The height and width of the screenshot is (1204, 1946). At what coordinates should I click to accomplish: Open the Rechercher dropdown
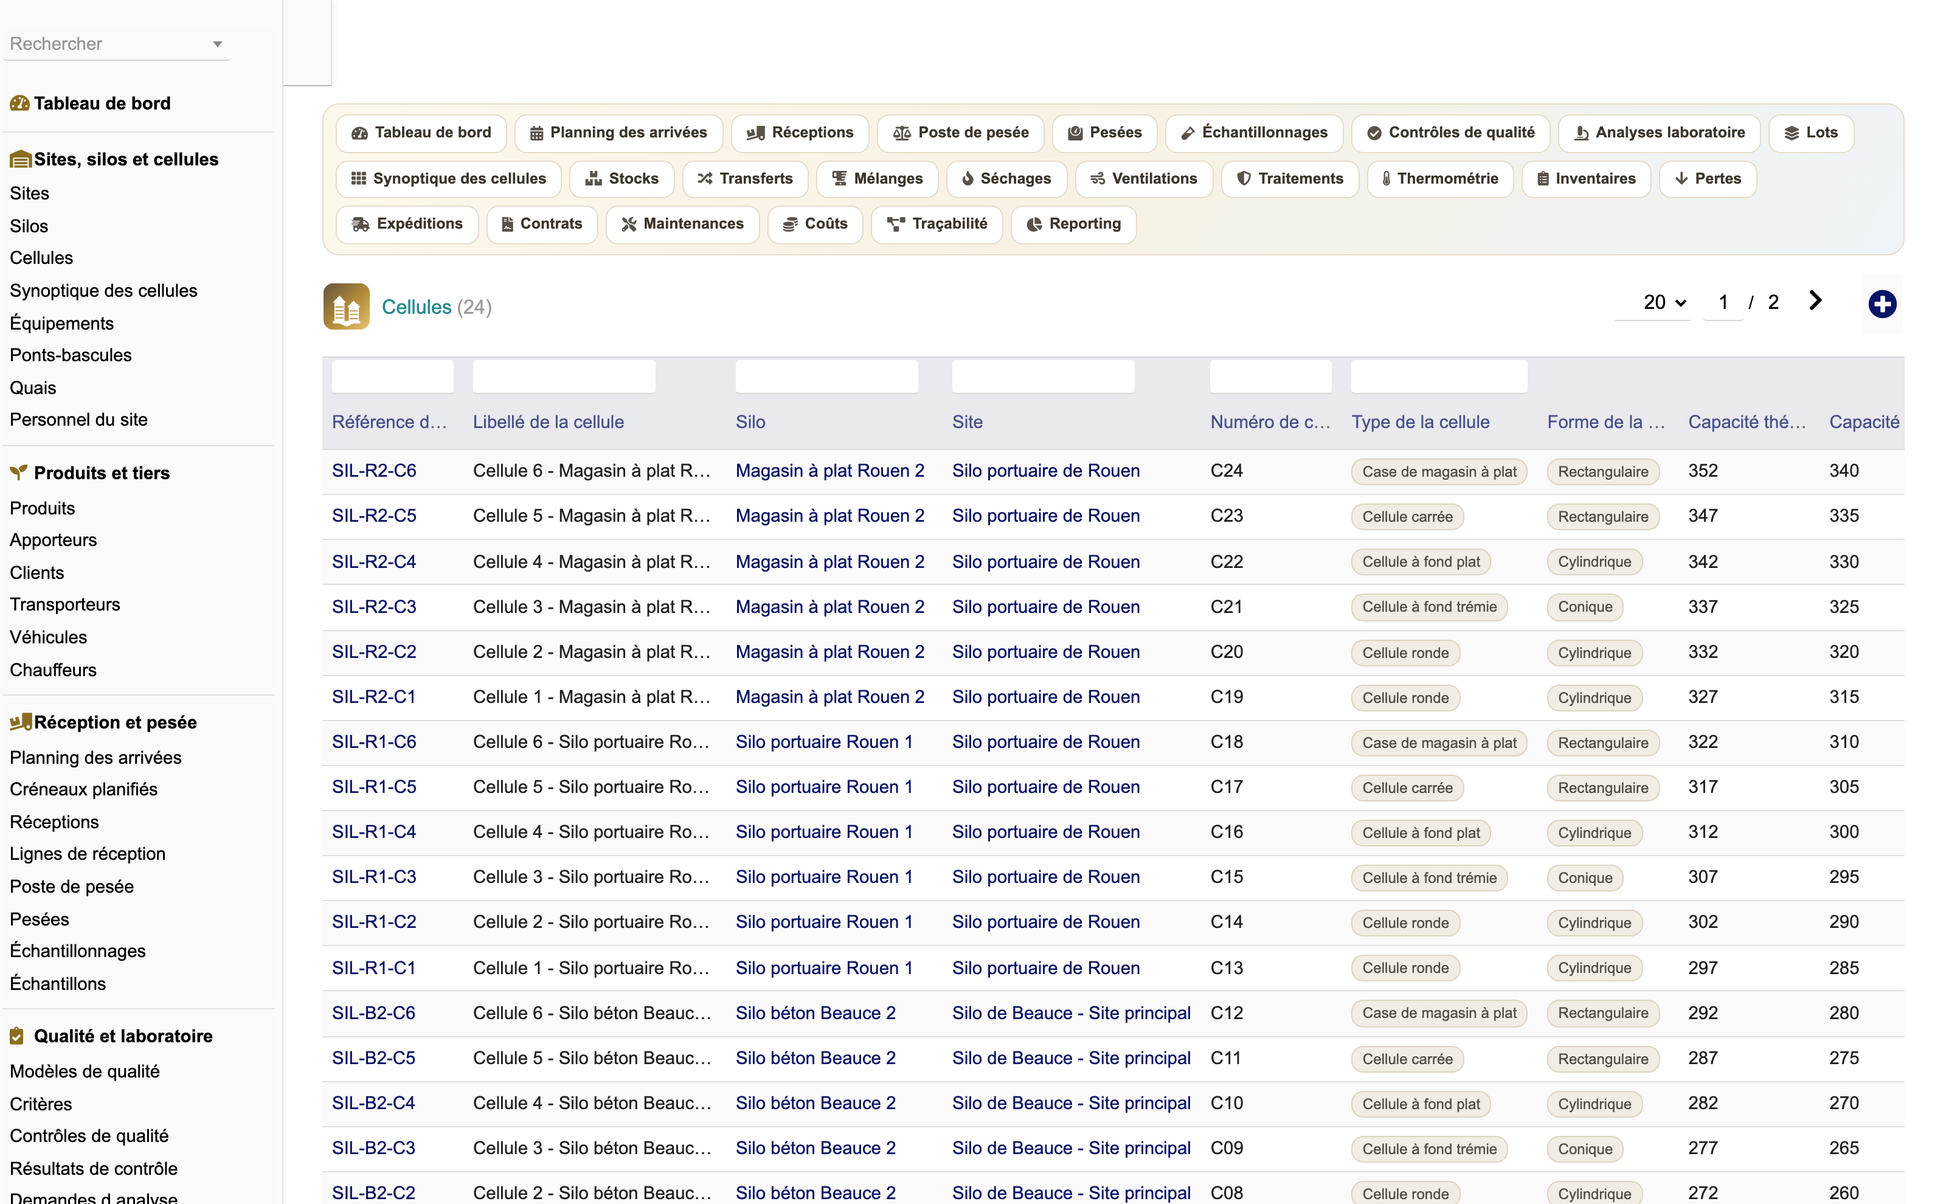pyautogui.click(x=116, y=44)
